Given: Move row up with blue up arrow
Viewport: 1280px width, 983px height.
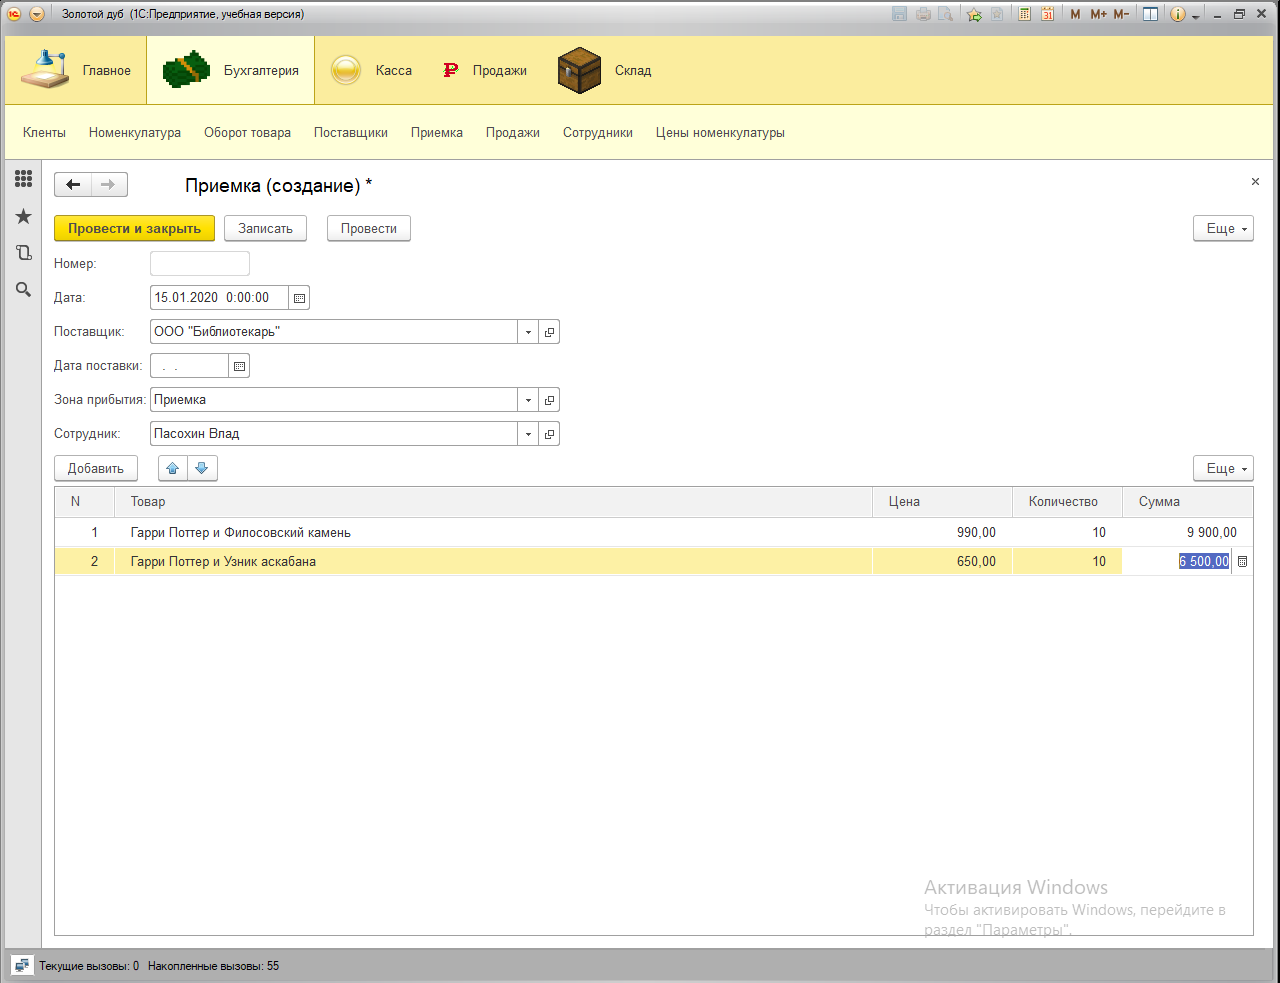Looking at the screenshot, I should (173, 468).
